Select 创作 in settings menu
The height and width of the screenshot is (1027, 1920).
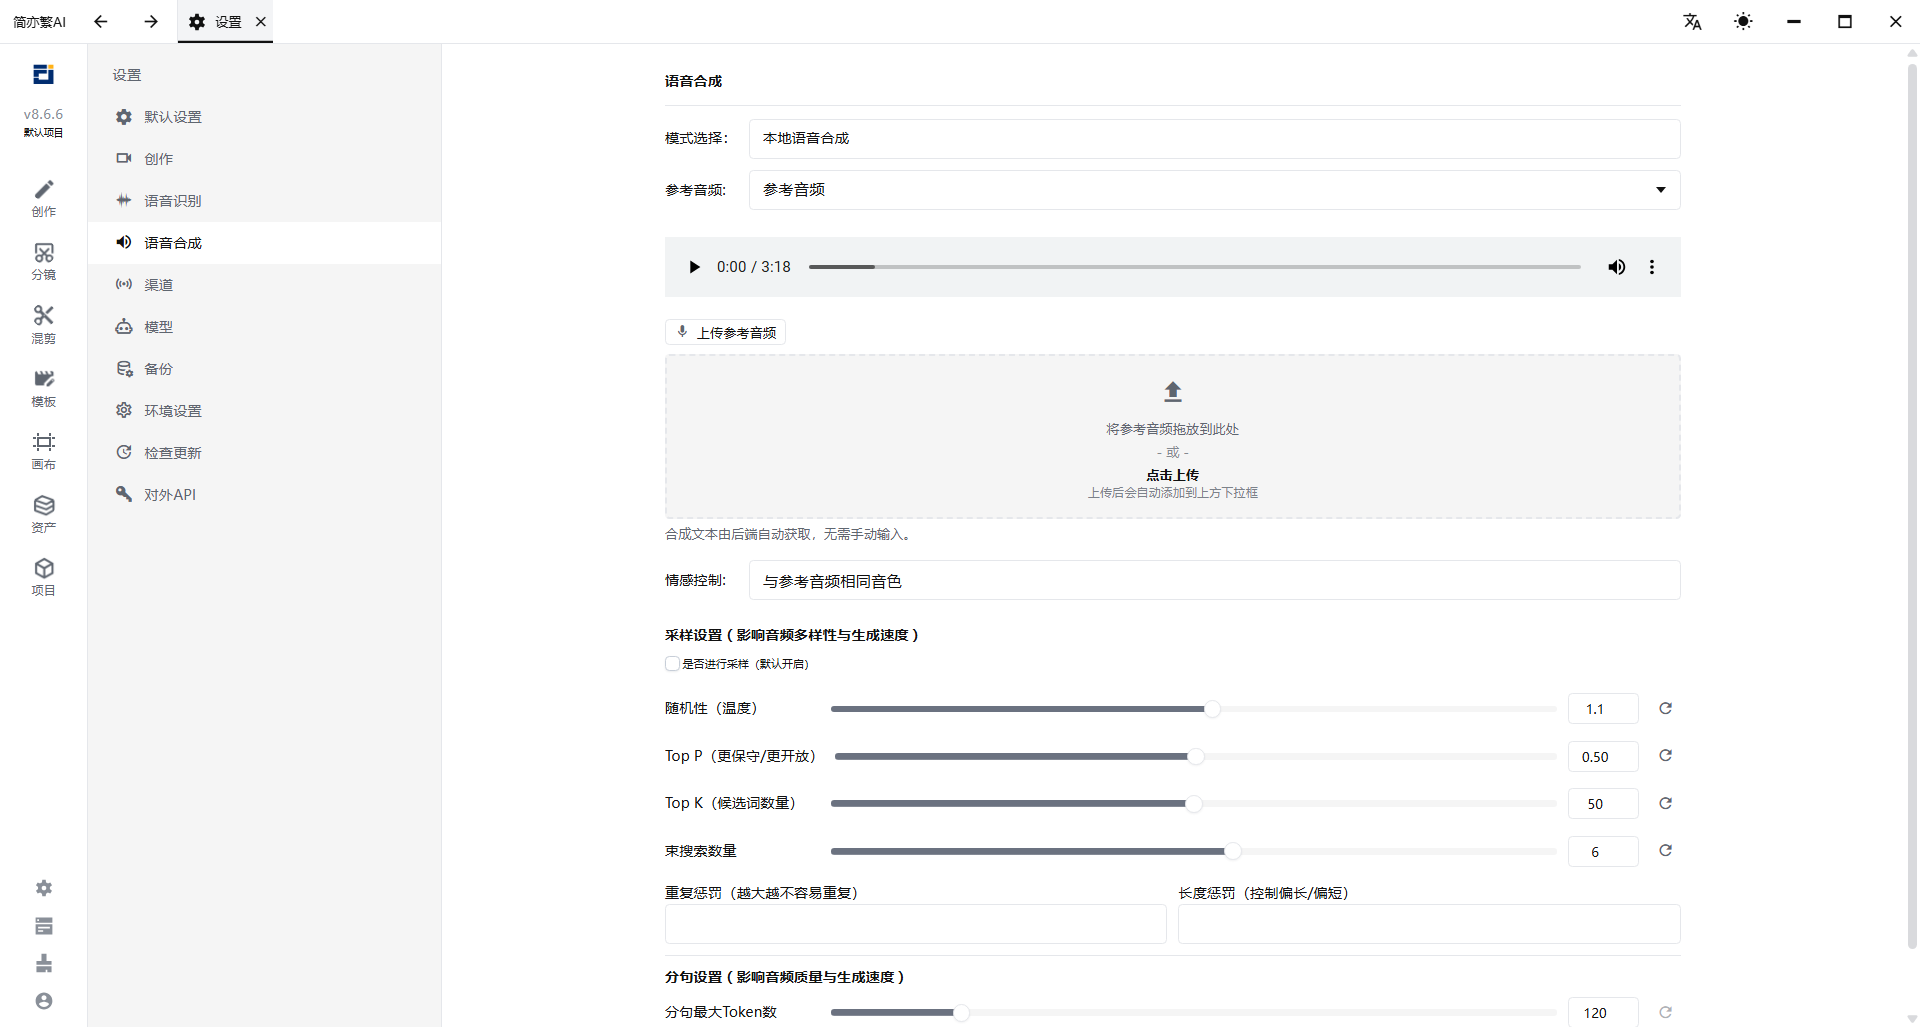pyautogui.click(x=264, y=159)
